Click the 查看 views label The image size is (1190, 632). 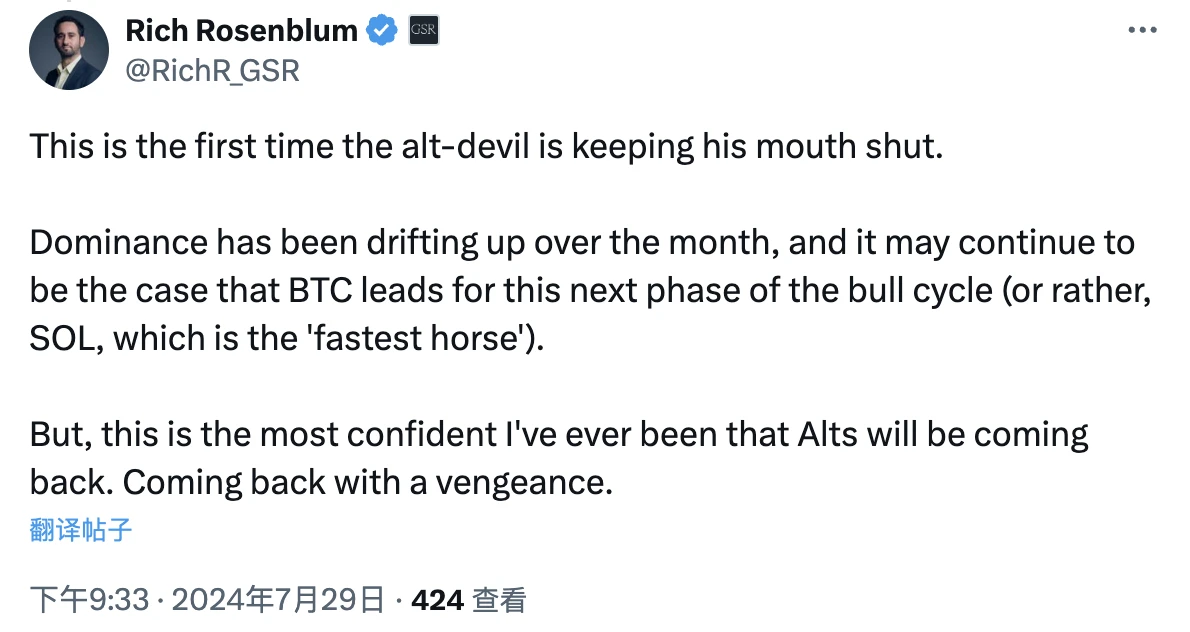tap(499, 600)
